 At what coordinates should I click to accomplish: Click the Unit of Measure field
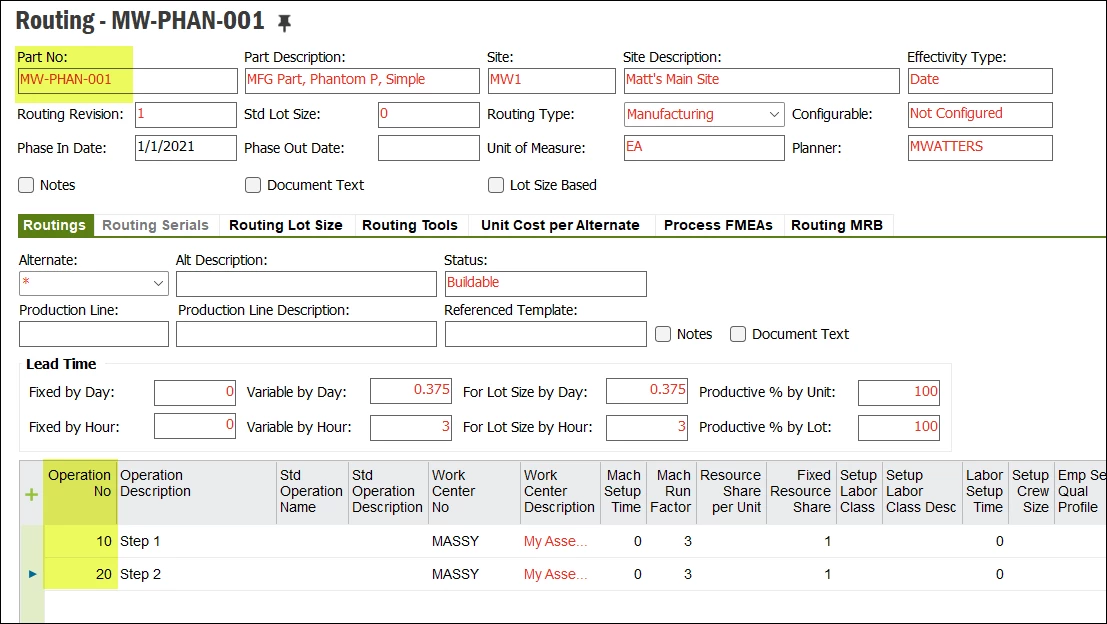click(704, 148)
